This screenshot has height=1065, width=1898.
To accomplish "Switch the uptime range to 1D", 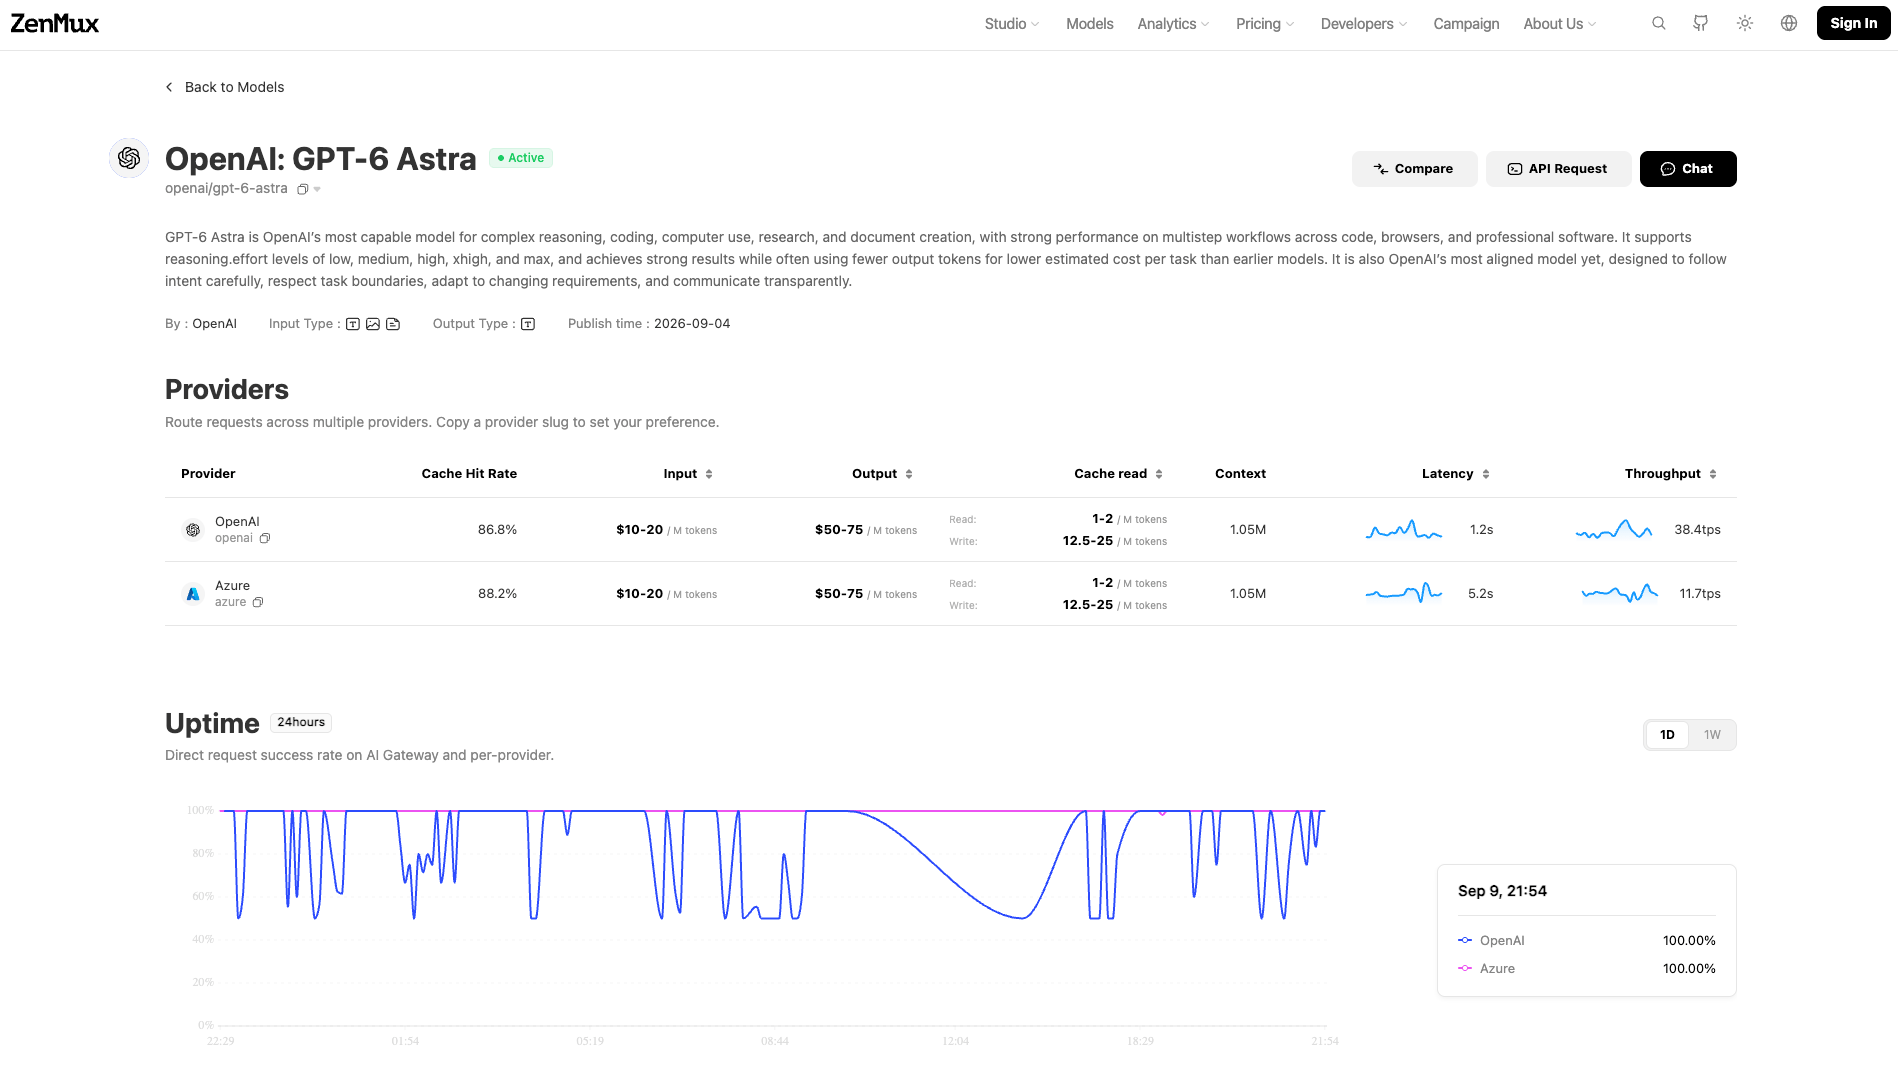I will click(1667, 735).
